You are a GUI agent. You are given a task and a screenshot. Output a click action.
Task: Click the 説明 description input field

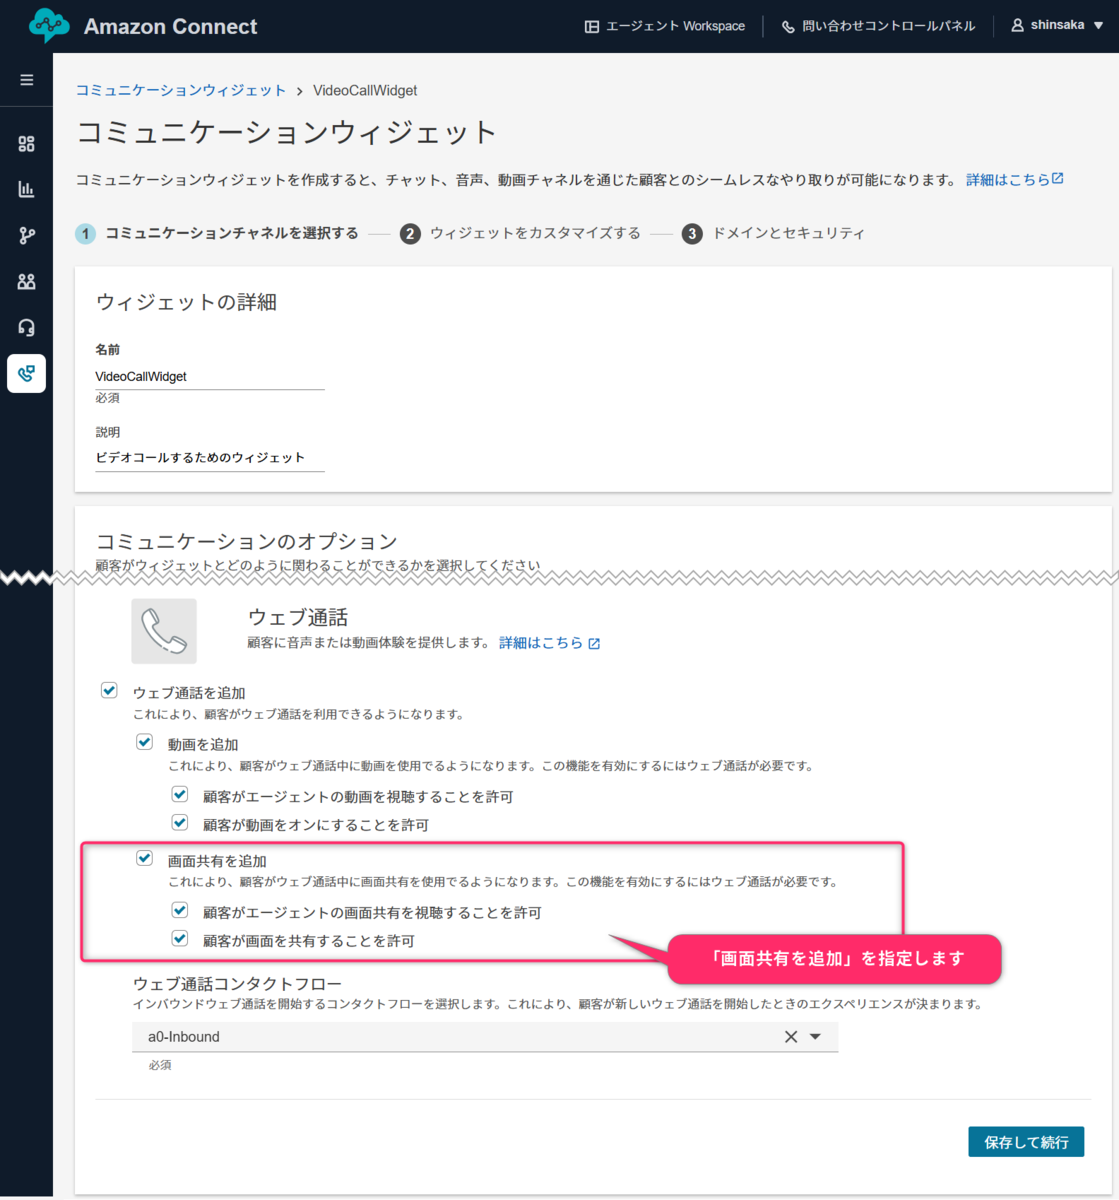click(x=210, y=458)
